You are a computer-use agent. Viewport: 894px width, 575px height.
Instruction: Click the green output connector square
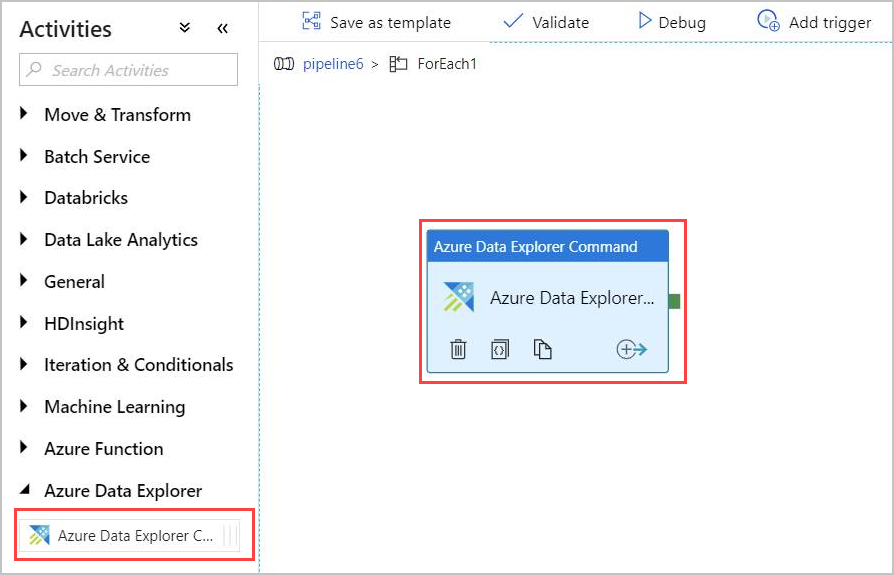pyautogui.click(x=674, y=301)
